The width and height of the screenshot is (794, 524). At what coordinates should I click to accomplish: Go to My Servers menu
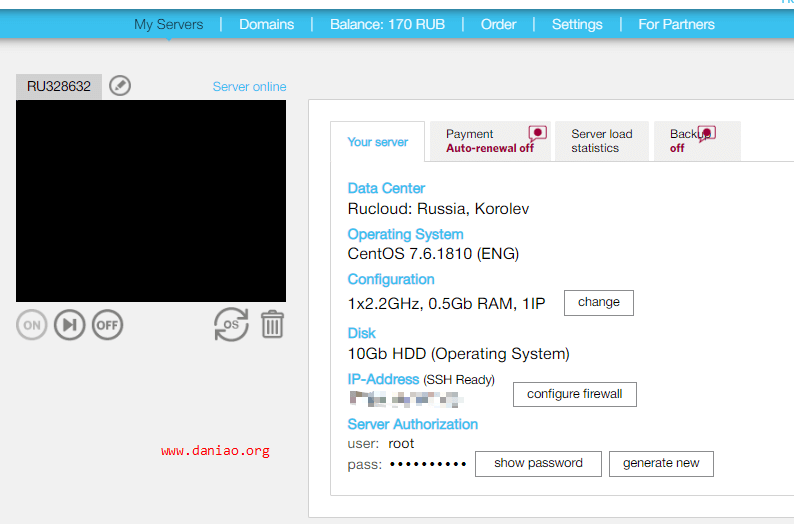[x=169, y=24]
